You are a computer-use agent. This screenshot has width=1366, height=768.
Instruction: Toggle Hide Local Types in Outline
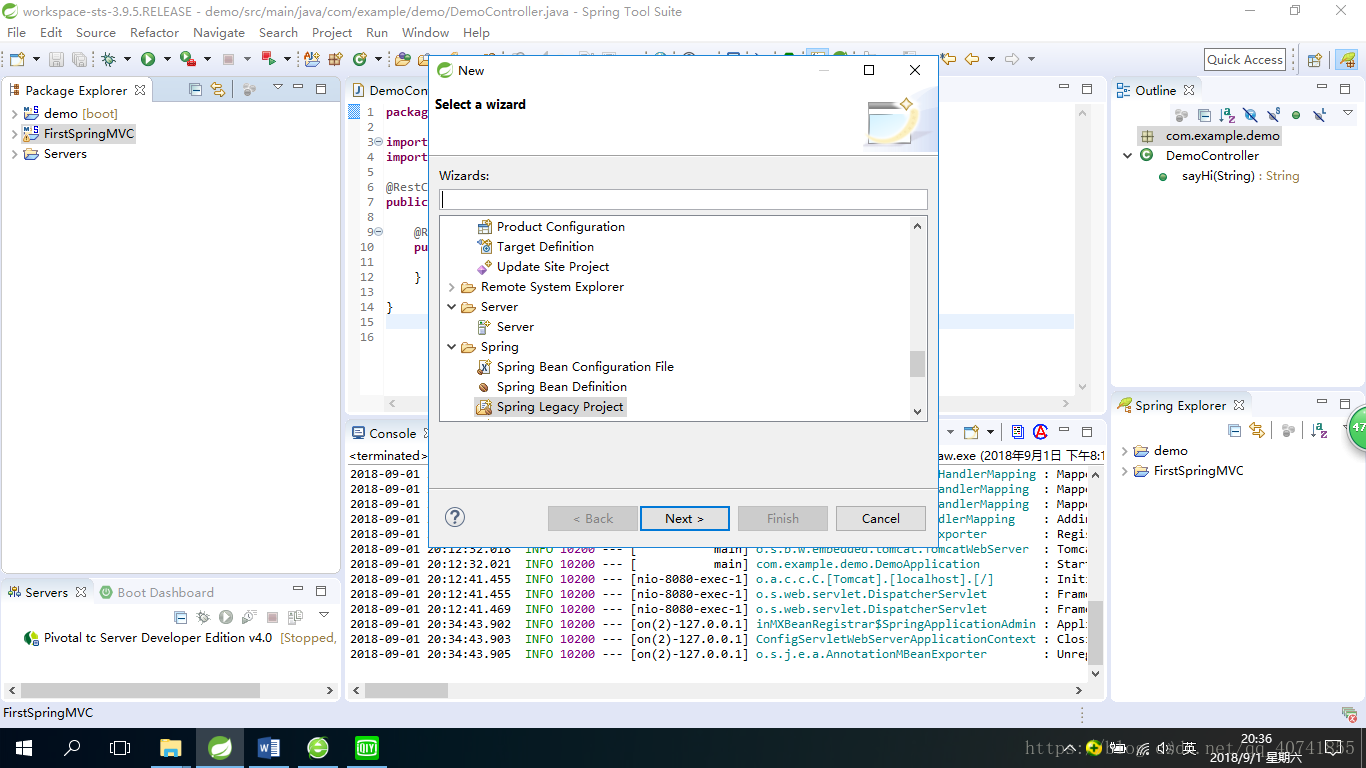click(1319, 115)
